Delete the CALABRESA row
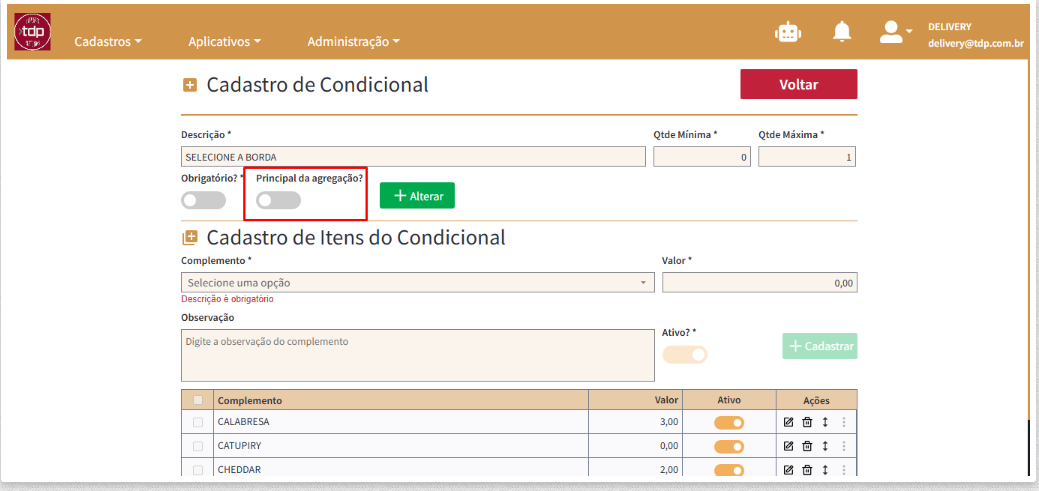The width and height of the screenshot is (1039, 491). click(807, 422)
